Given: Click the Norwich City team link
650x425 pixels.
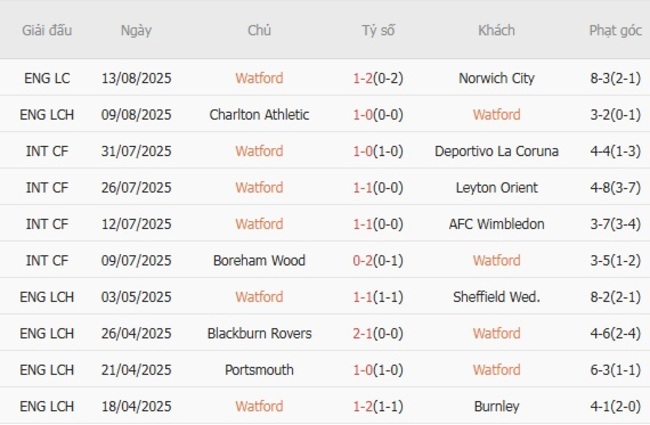Looking at the screenshot, I should click(x=496, y=78).
